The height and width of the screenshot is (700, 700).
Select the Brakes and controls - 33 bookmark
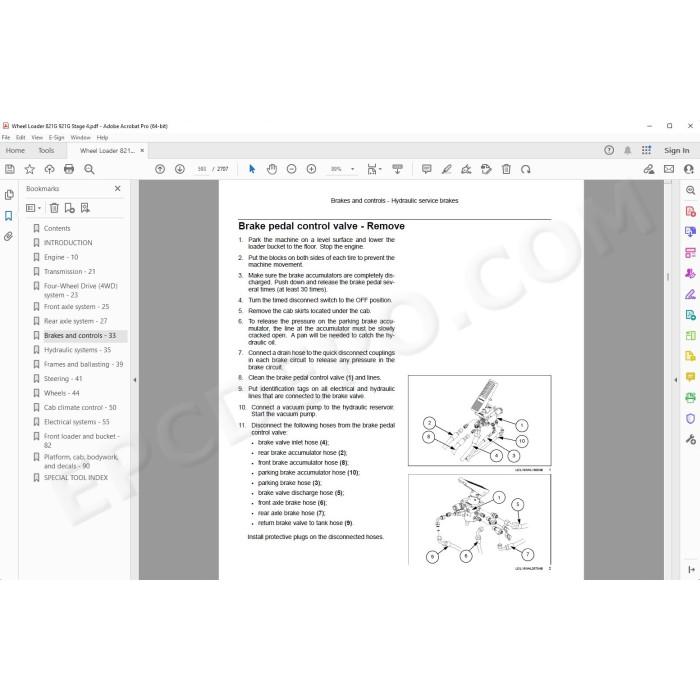click(79, 335)
